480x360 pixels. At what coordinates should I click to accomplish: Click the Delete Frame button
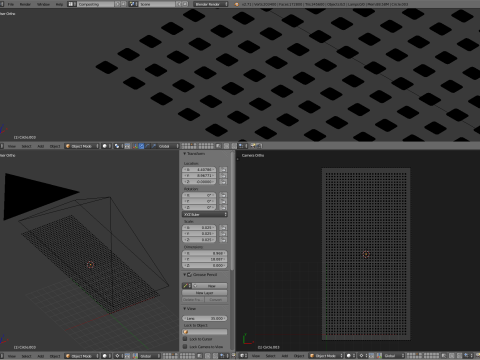(193, 300)
